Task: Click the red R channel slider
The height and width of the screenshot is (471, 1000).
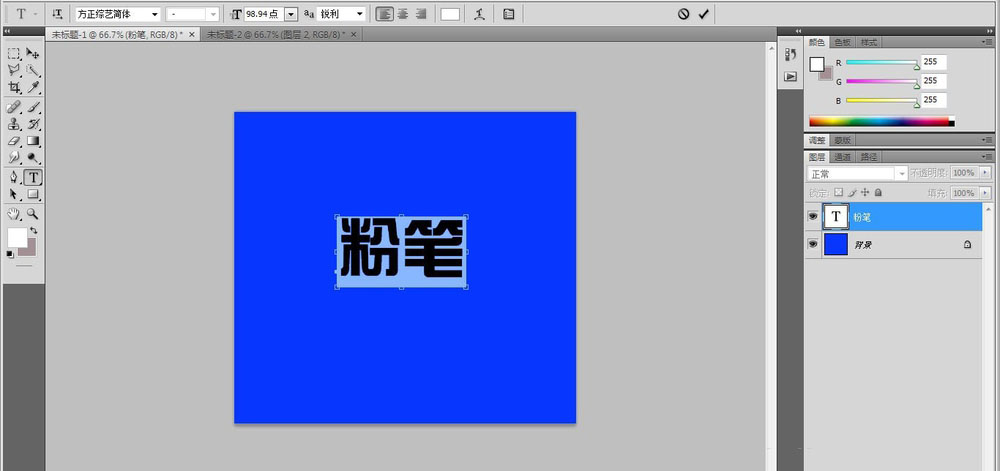Action: (881, 62)
